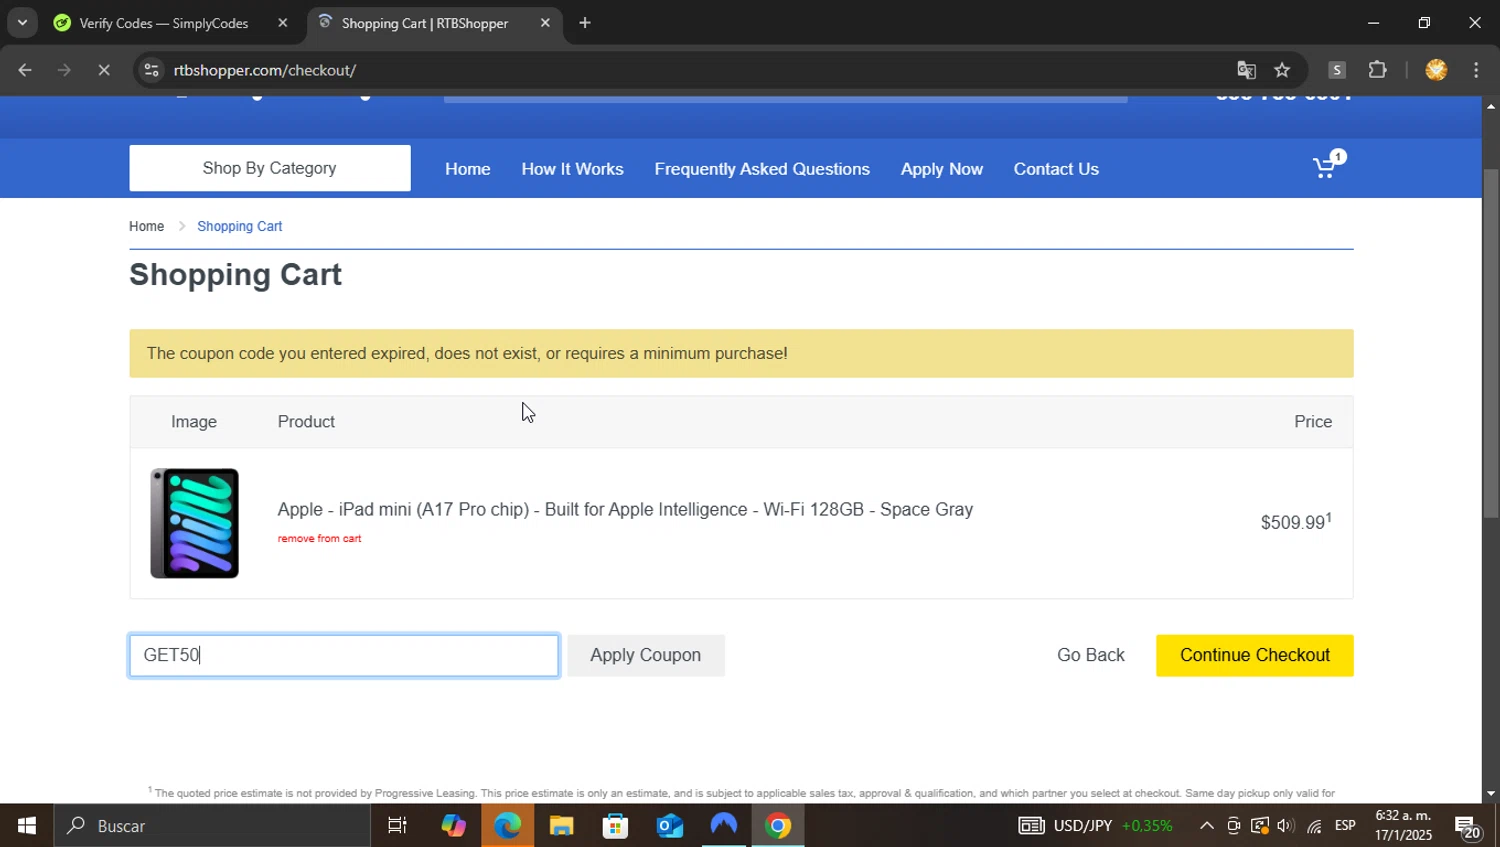Viewport: 1500px width, 847px height.
Task: Click the scrollbar down arrow
Action: [x=1491, y=793]
